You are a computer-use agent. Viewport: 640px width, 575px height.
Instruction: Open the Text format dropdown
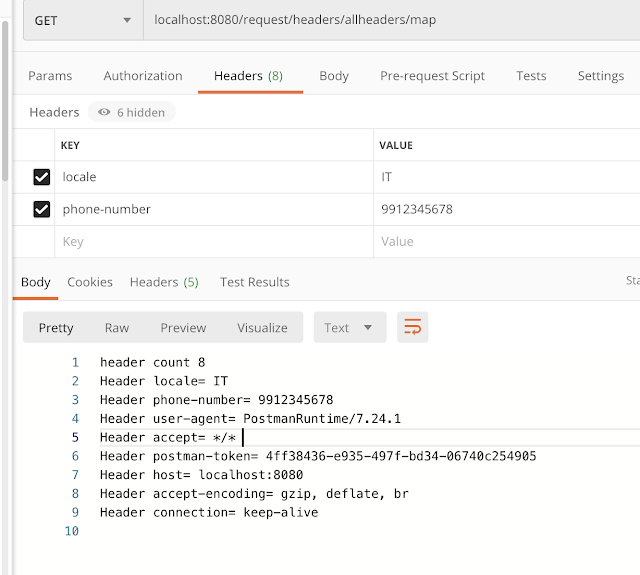point(350,327)
